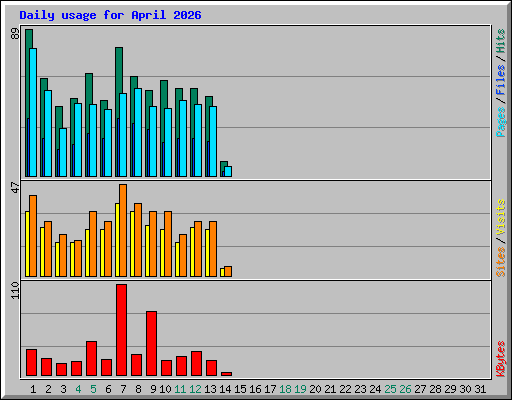This screenshot has width=512, height=400.
Task: Click the tallest red KBytes bar for day 7
Action: [121, 330]
